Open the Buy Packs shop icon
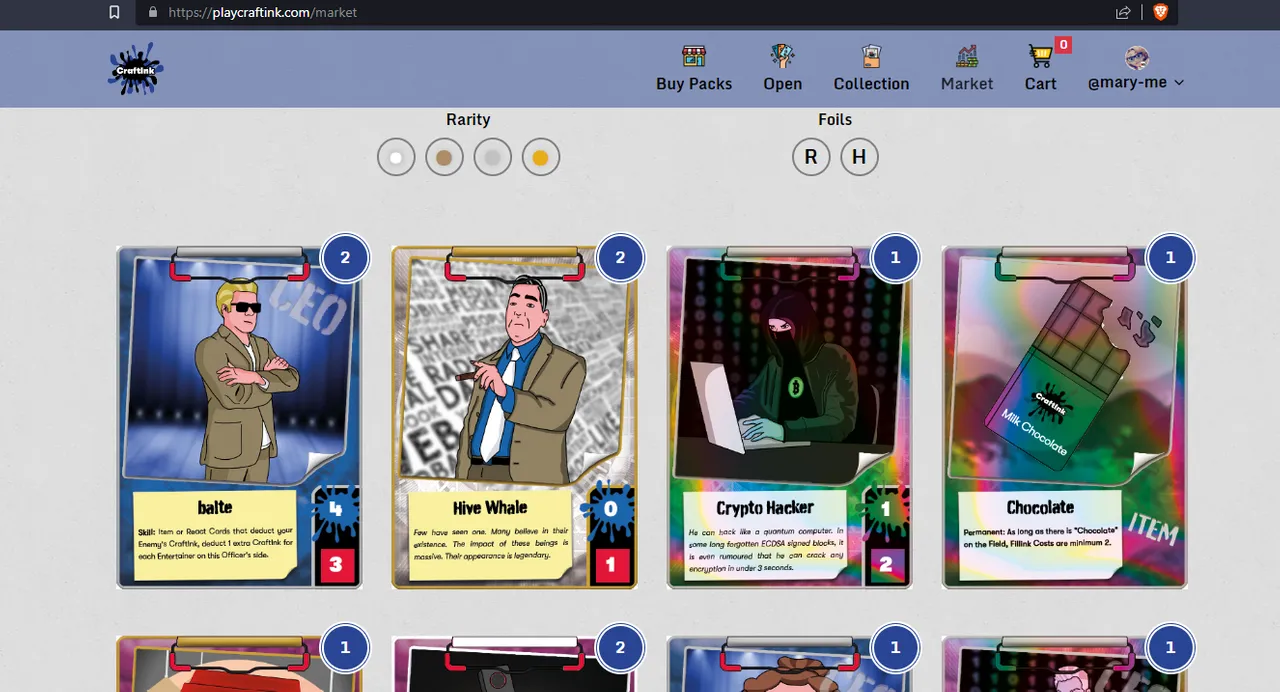1280x692 pixels. click(694, 56)
